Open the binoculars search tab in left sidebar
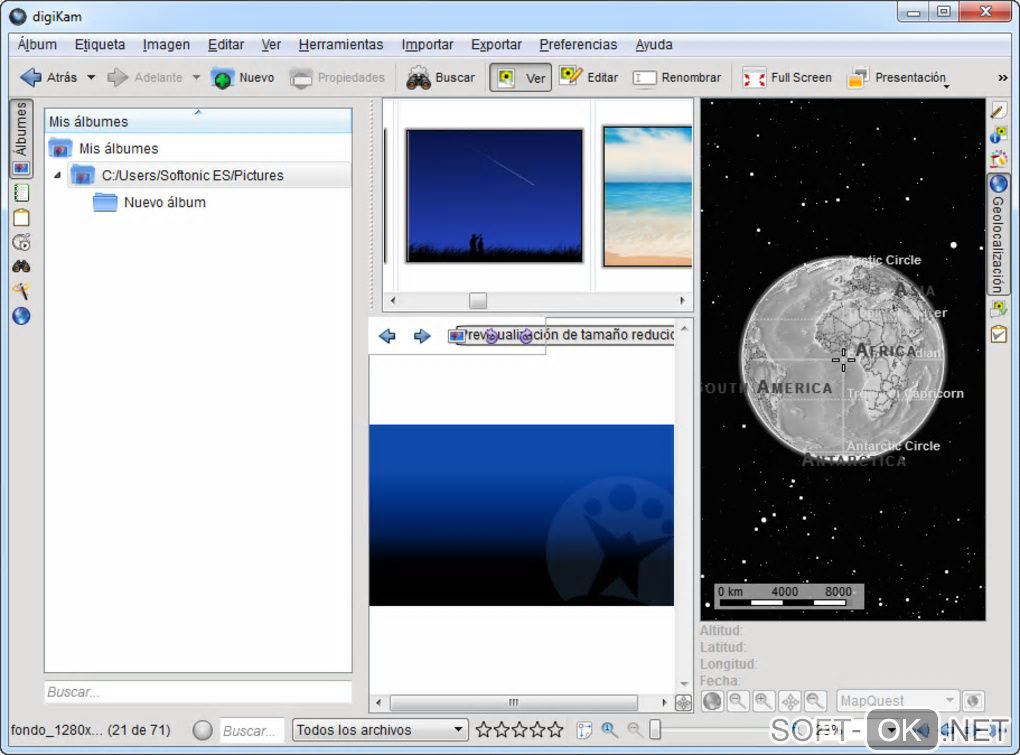Image resolution: width=1020 pixels, height=755 pixels. (x=21, y=266)
